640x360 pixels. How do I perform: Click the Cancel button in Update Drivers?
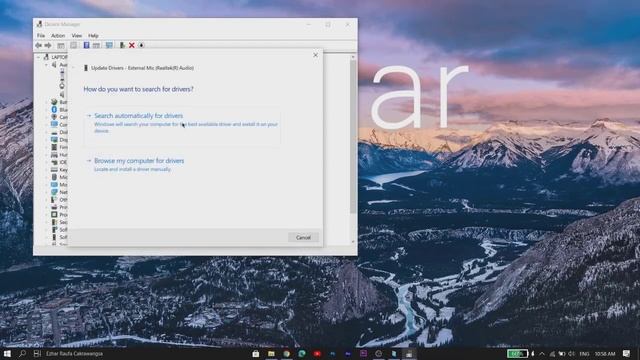click(303, 238)
